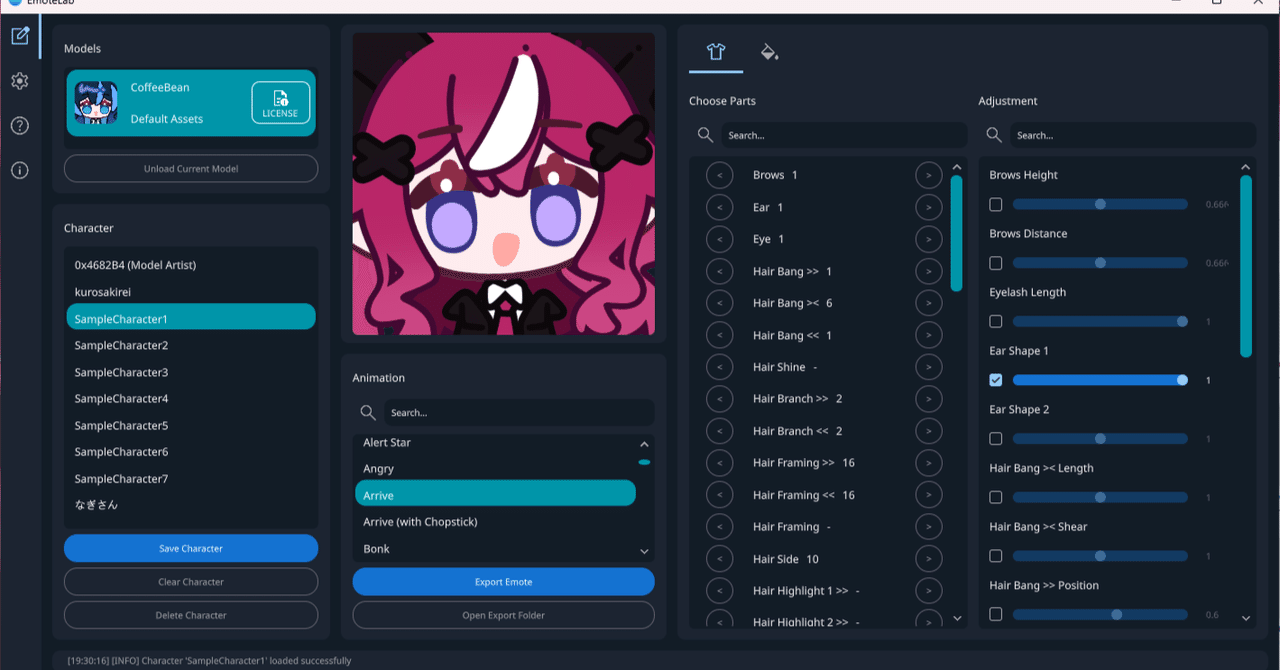Image resolution: width=1280 pixels, height=670 pixels.
Task: Enable Hair Bang >> Position checkbox
Action: 996,614
